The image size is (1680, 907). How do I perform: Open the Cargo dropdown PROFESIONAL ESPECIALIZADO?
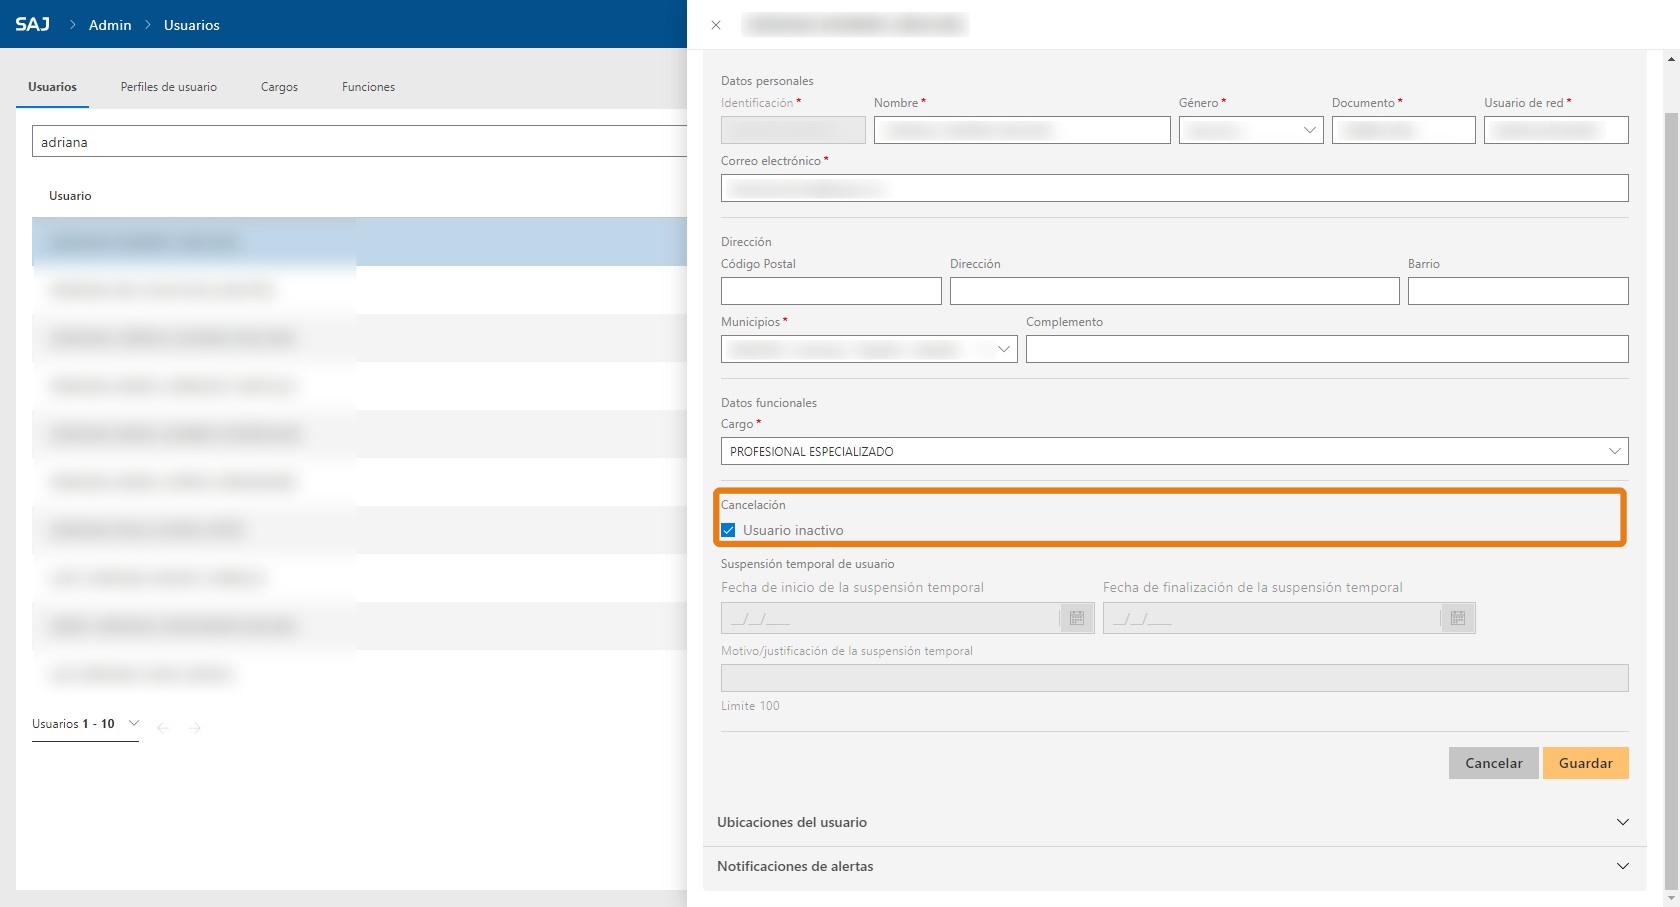tap(1174, 451)
